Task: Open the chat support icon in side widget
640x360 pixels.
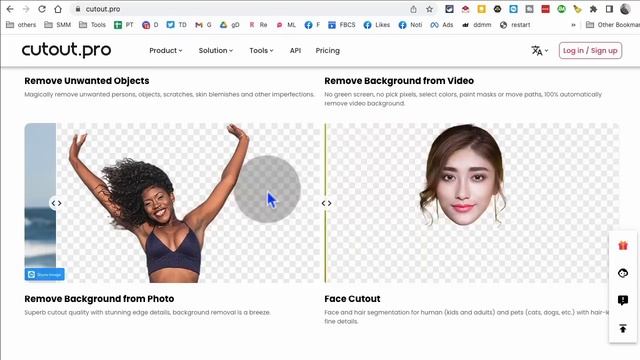Action: click(x=623, y=273)
